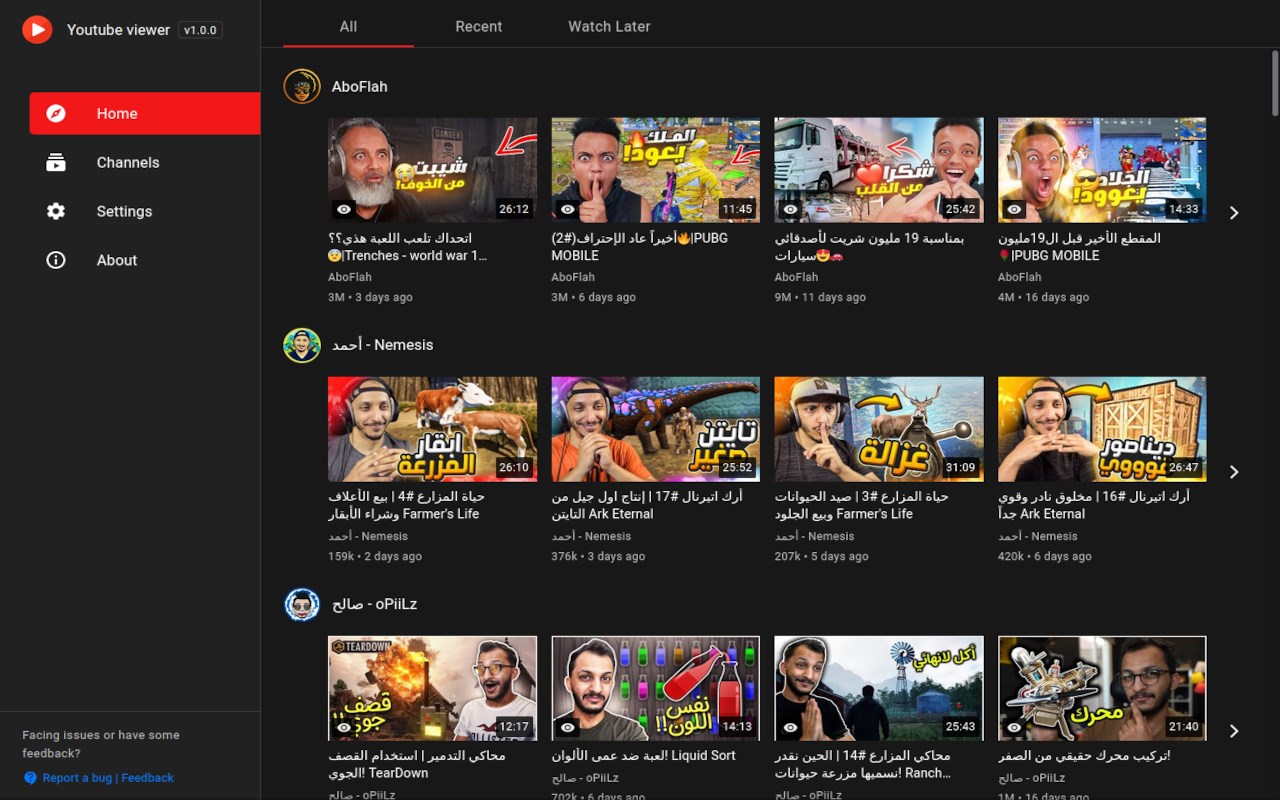Click the '159k • 2 days ago' text
1280x800 pixels.
point(375,556)
